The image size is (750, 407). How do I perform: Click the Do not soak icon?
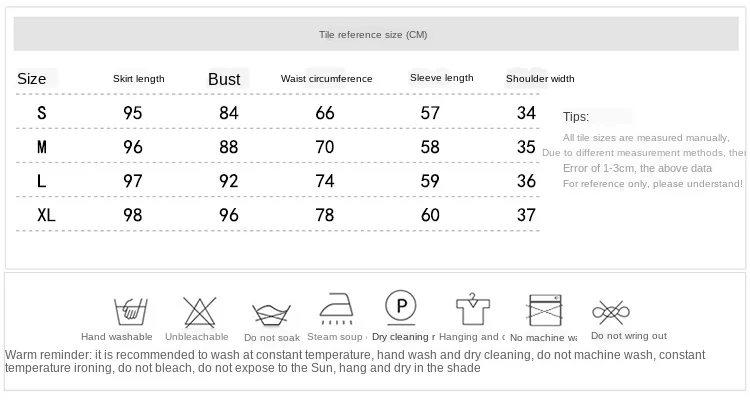pos(266,313)
